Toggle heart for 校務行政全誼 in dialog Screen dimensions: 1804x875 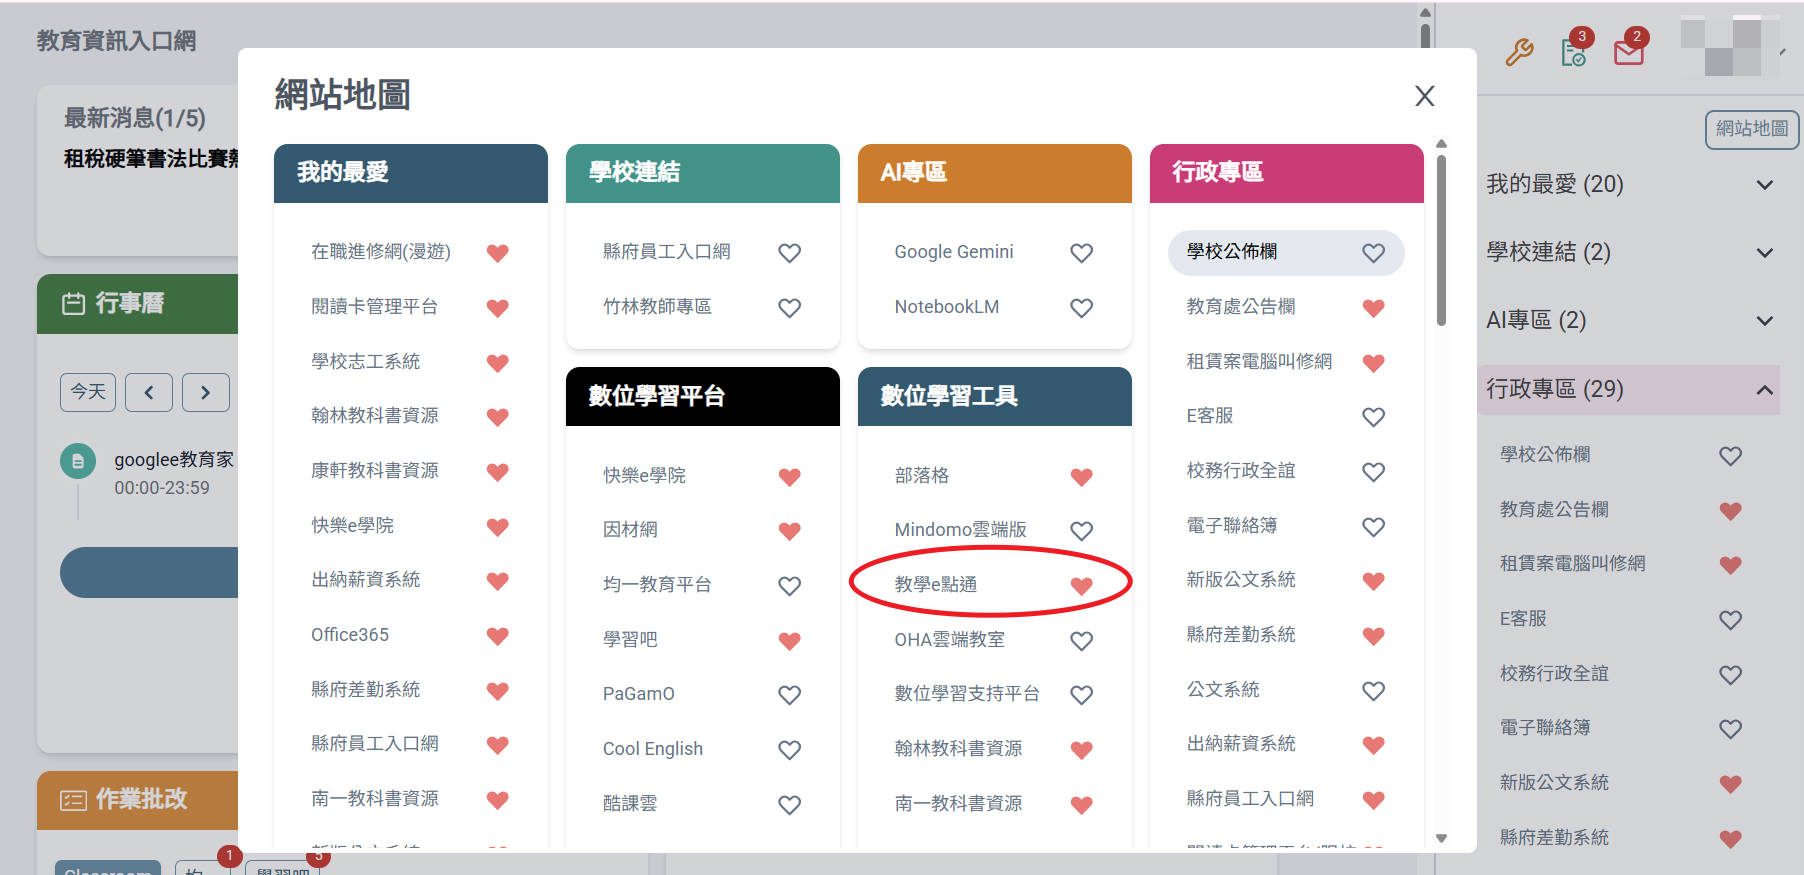pos(1374,472)
